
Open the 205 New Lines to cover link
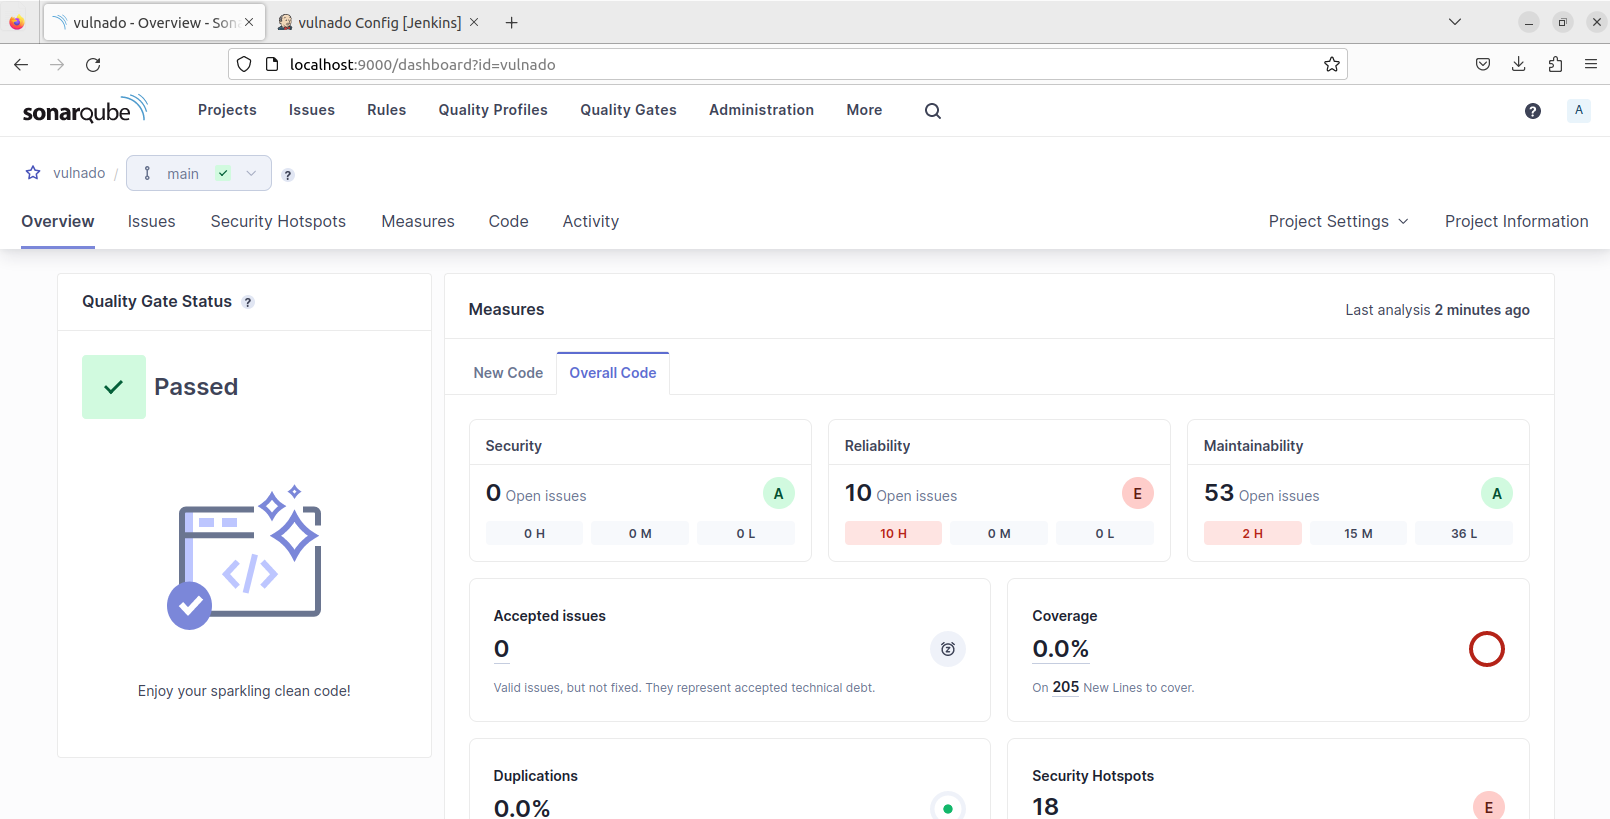[1066, 687]
